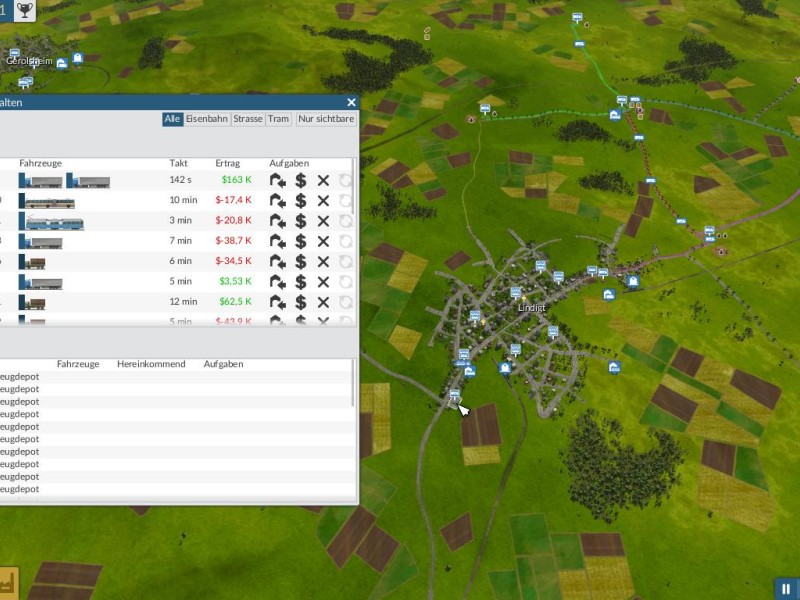This screenshot has height=600, width=800.
Task: Switch to the Eisenbahn filter tab
Action: click(x=207, y=119)
